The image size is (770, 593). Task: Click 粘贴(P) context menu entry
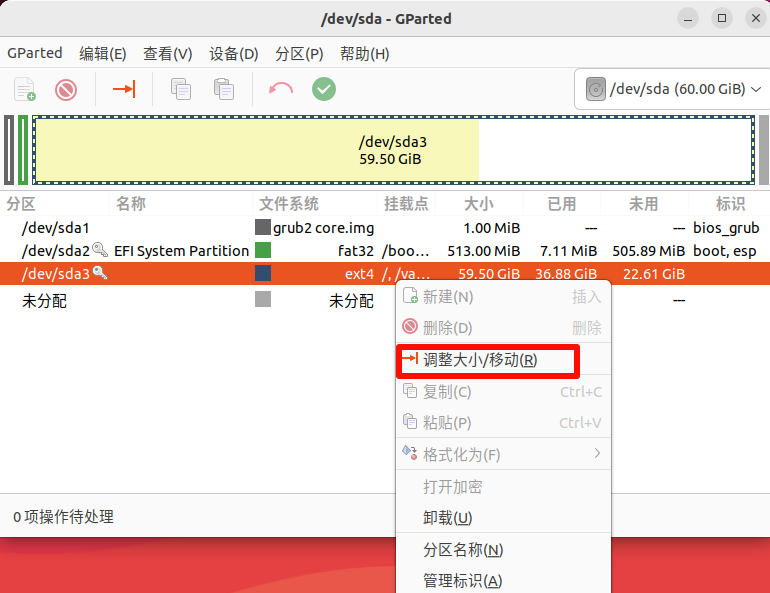pos(503,423)
